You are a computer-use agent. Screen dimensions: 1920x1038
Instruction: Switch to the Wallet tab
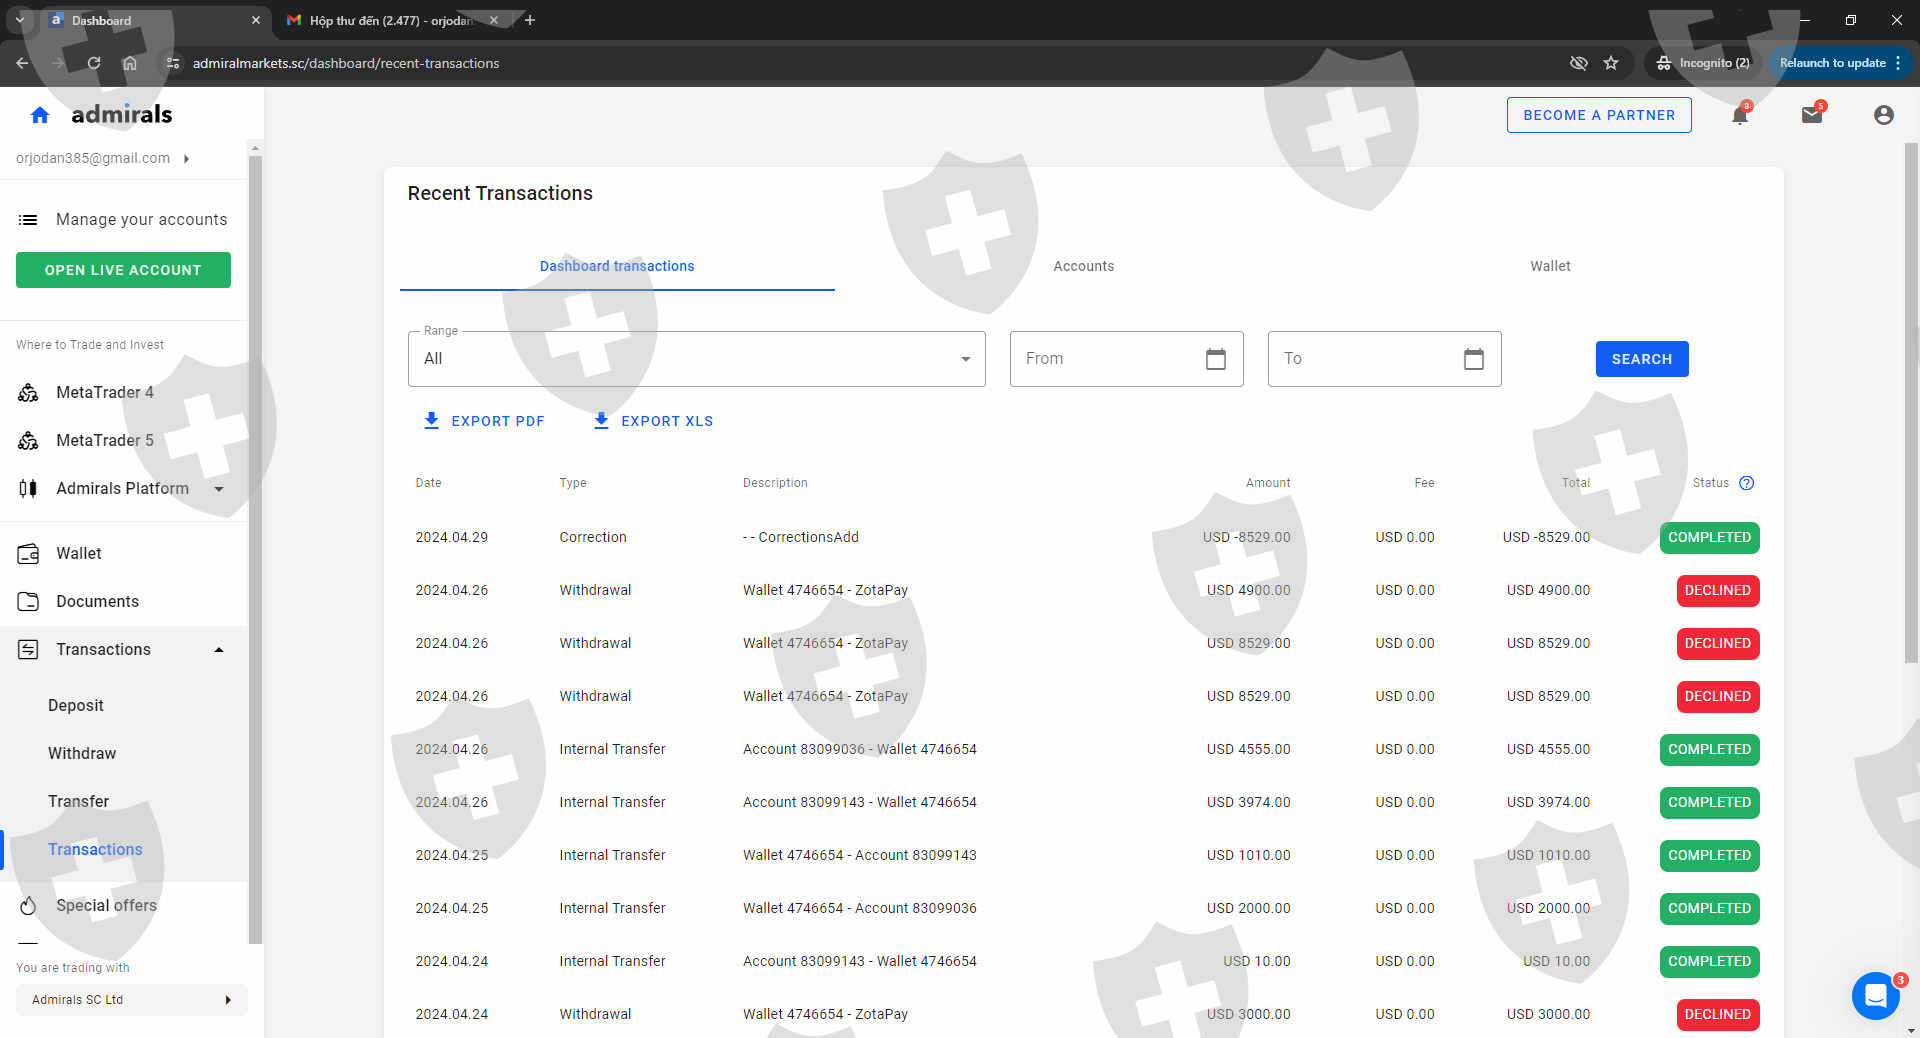pyautogui.click(x=1549, y=266)
